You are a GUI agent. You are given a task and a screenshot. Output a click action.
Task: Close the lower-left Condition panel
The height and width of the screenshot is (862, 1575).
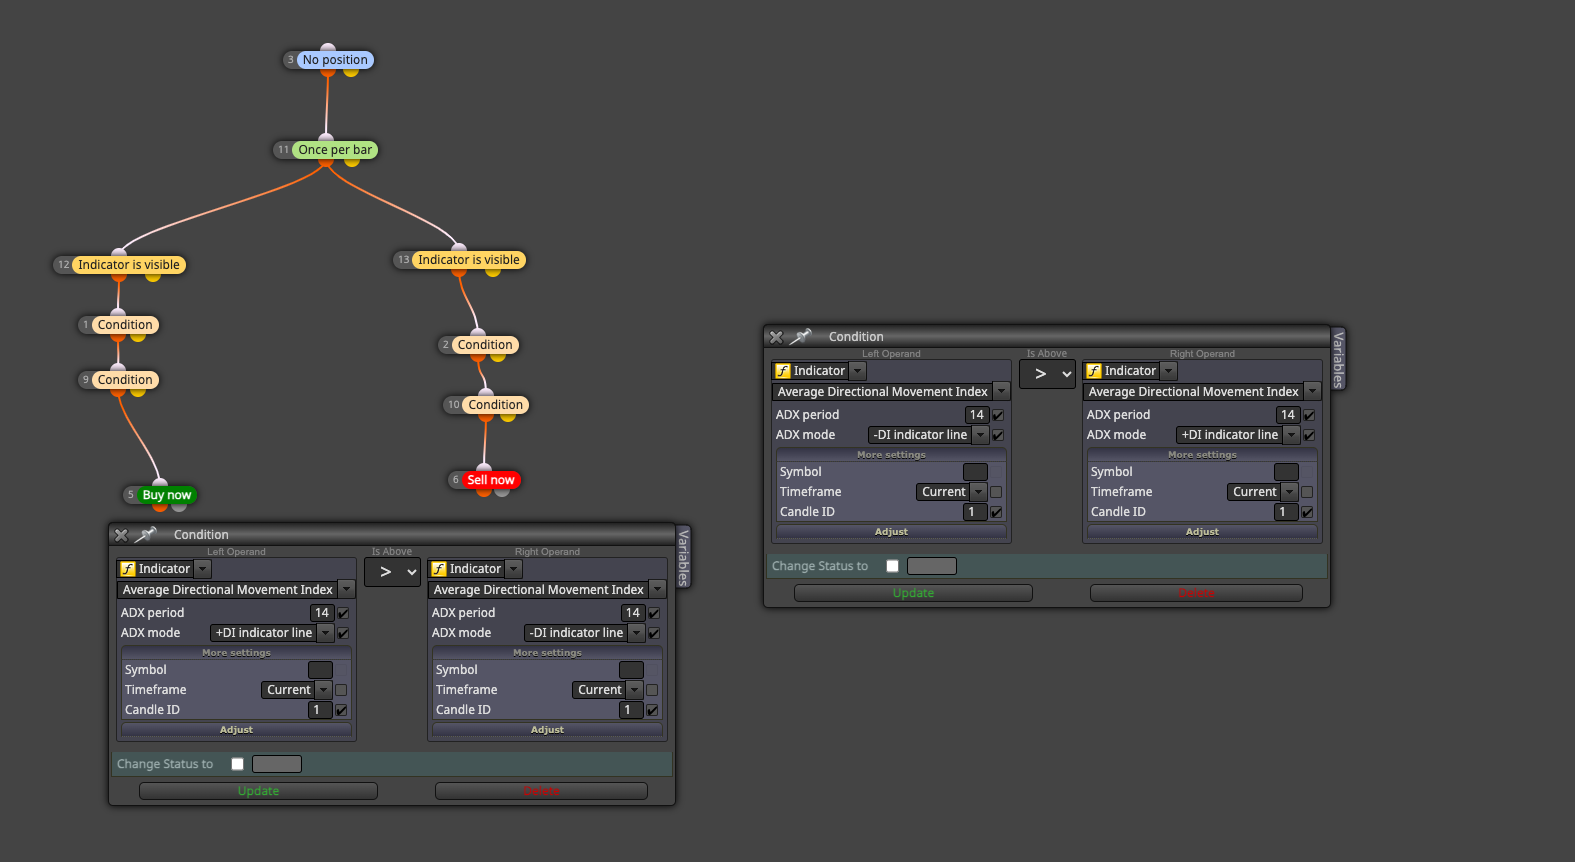pyautogui.click(x=121, y=535)
